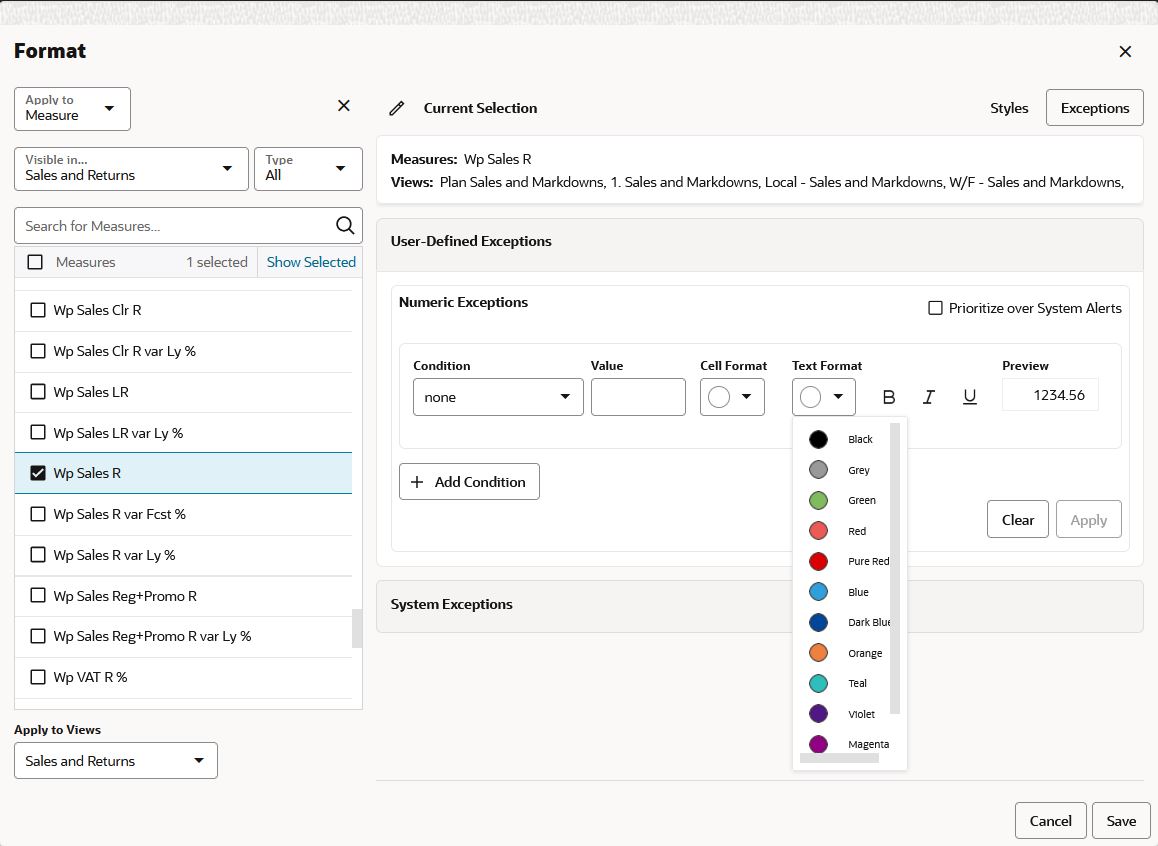Image resolution: width=1158 pixels, height=846 pixels.
Task: Click the Show Selected link
Action: [311, 262]
